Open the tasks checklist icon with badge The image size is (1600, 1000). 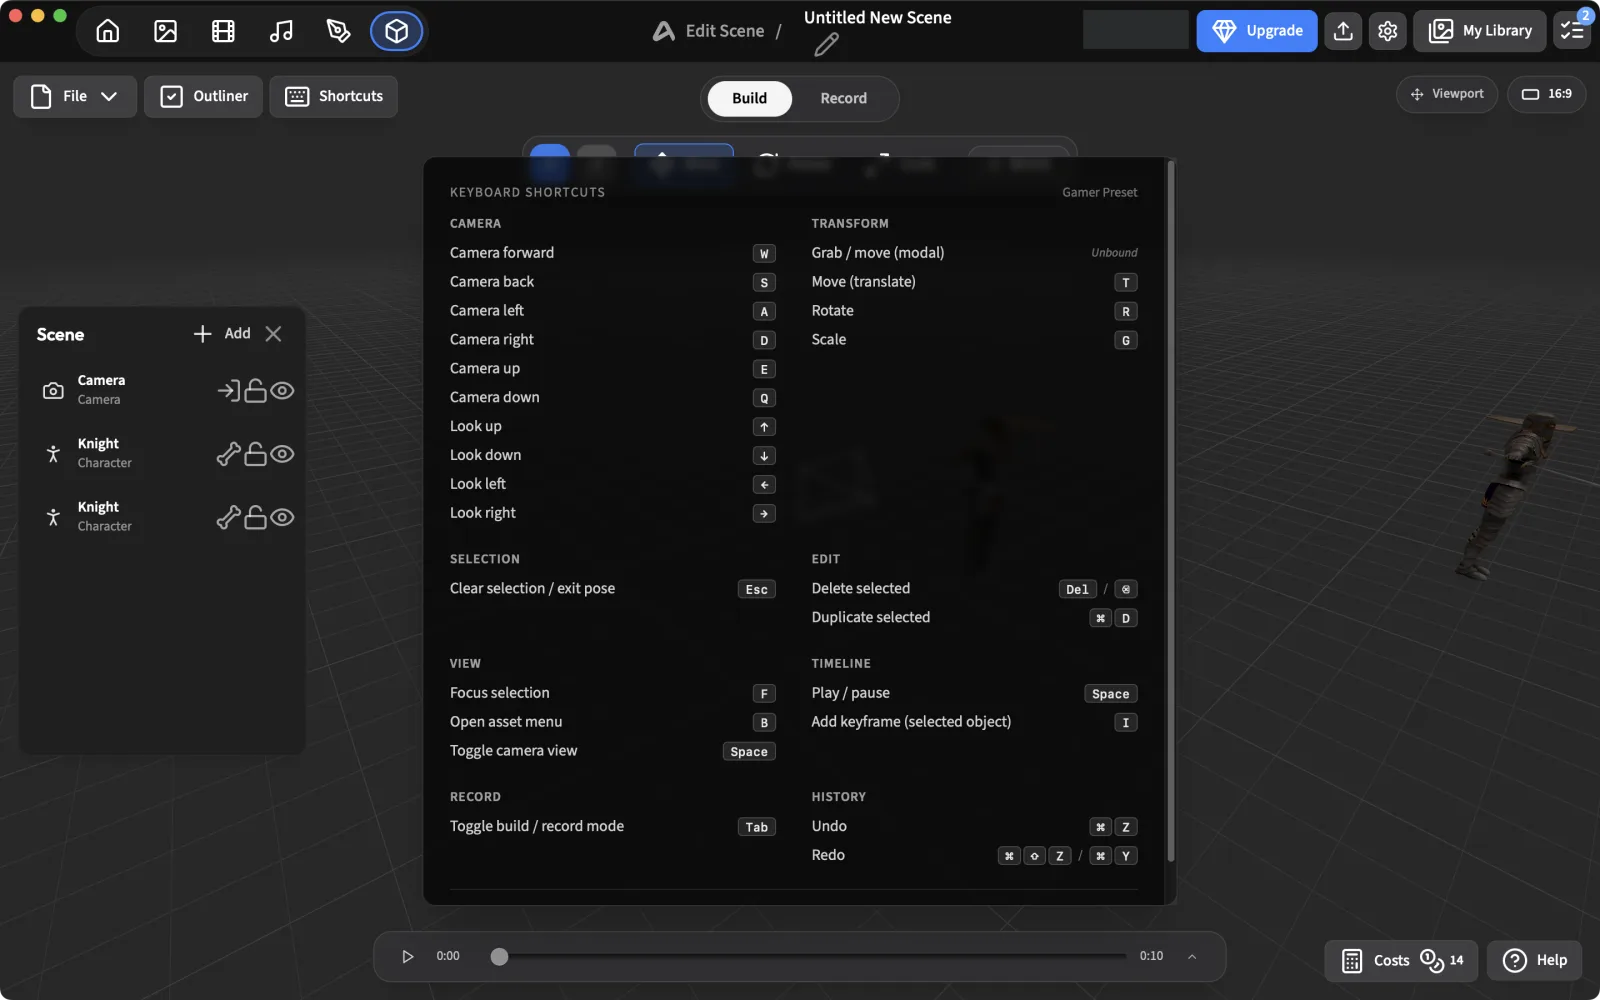(1572, 31)
